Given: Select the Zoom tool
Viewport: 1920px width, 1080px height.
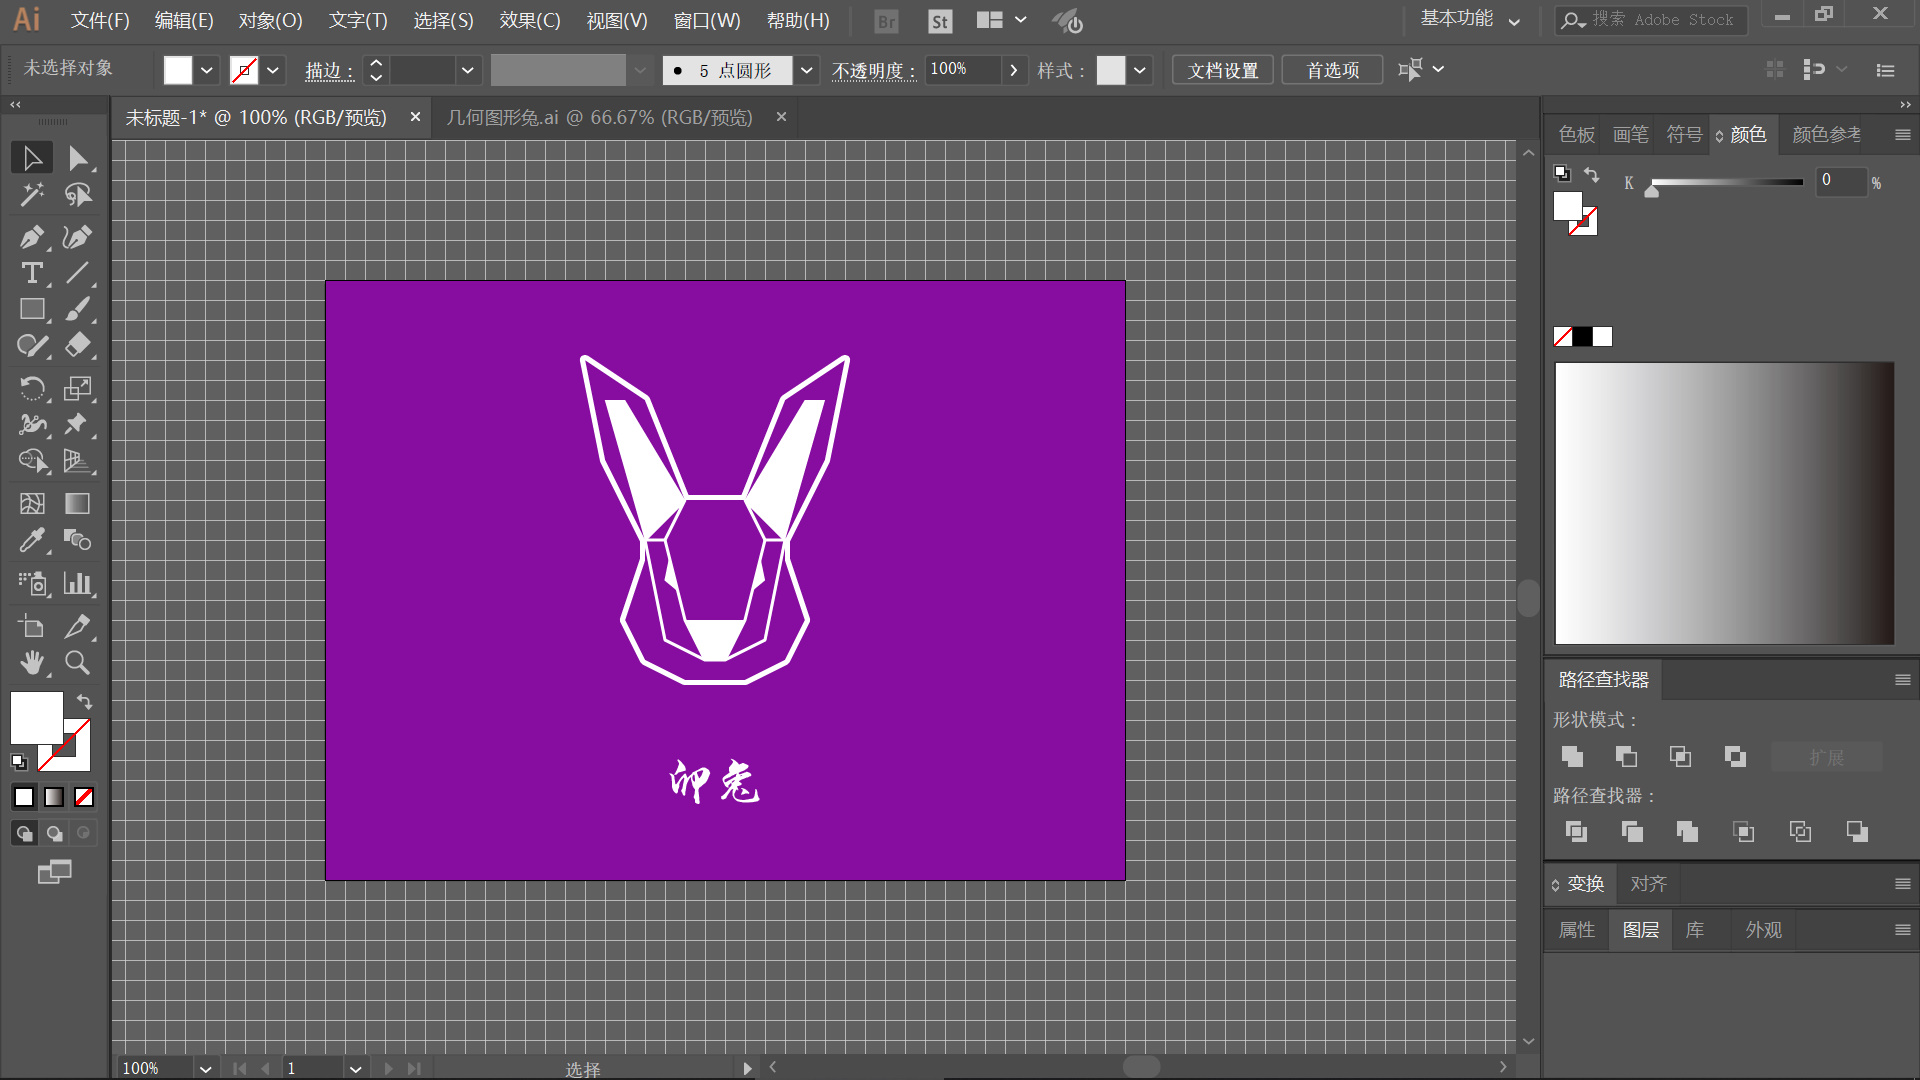Looking at the screenshot, I should (x=77, y=663).
